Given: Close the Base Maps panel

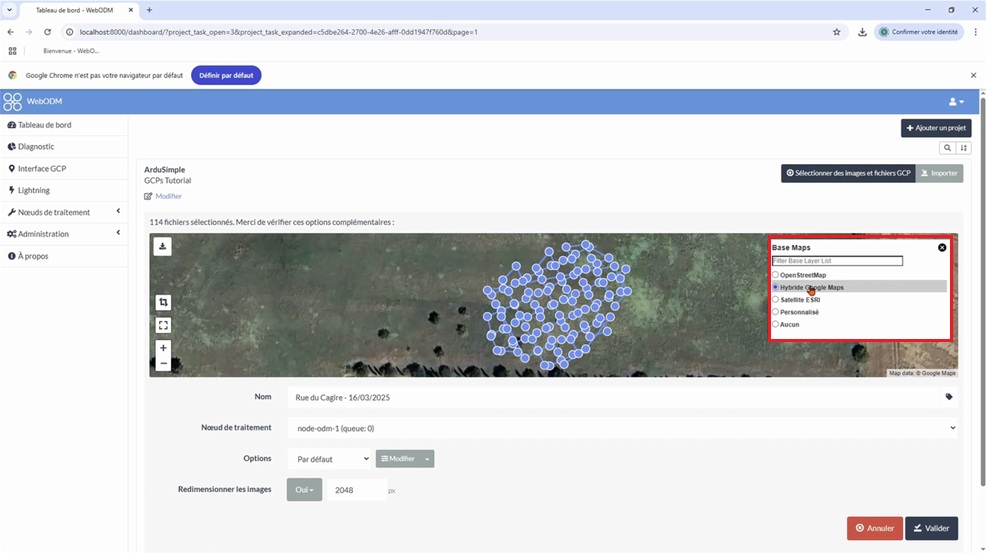Looking at the screenshot, I should [942, 247].
